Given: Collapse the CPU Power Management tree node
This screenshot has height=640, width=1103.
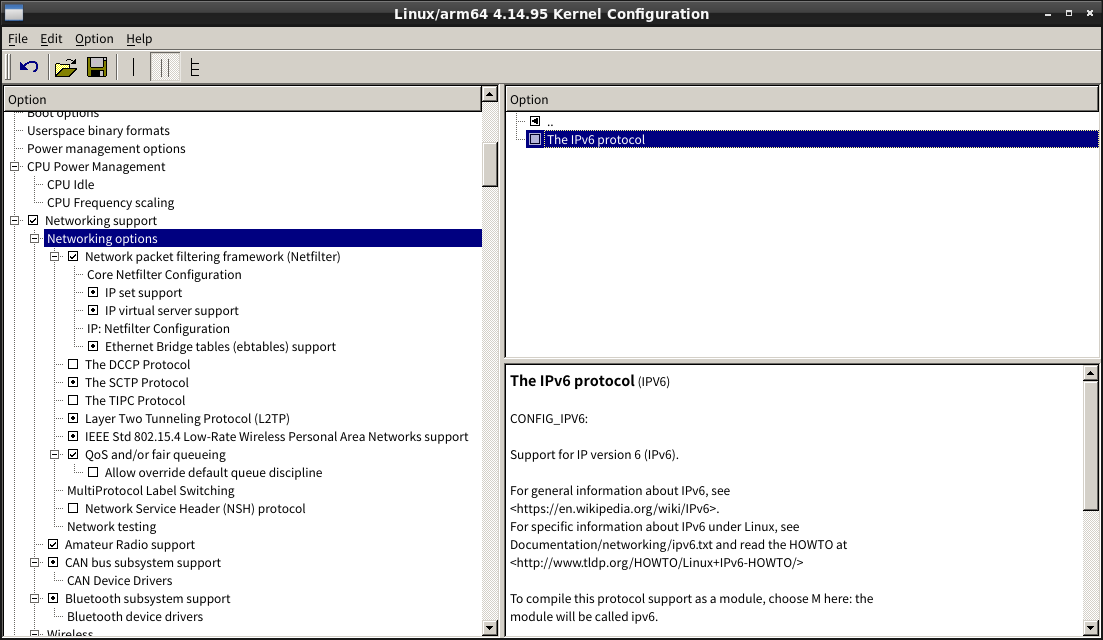Looking at the screenshot, I should point(15,167).
